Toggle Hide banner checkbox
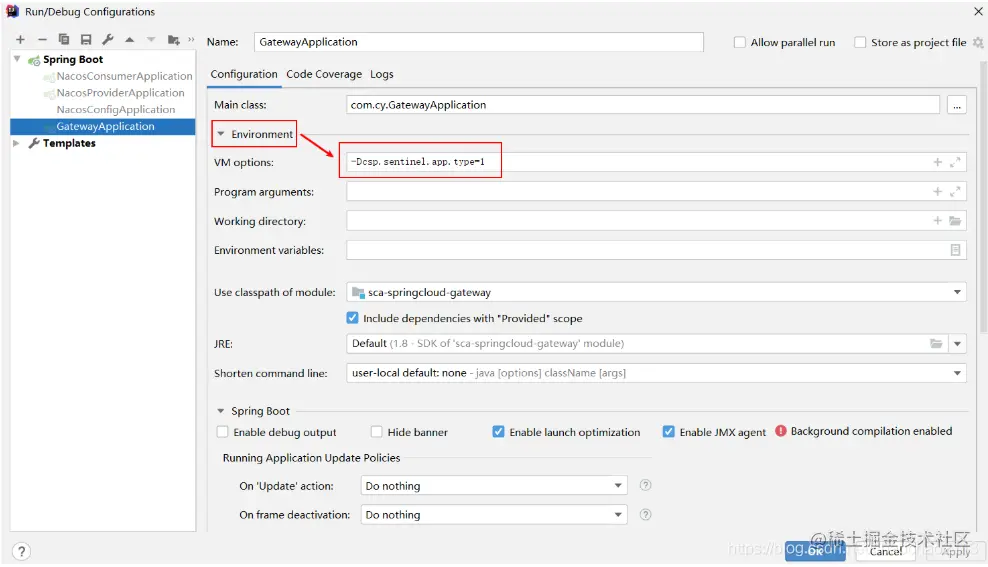 pyautogui.click(x=377, y=432)
